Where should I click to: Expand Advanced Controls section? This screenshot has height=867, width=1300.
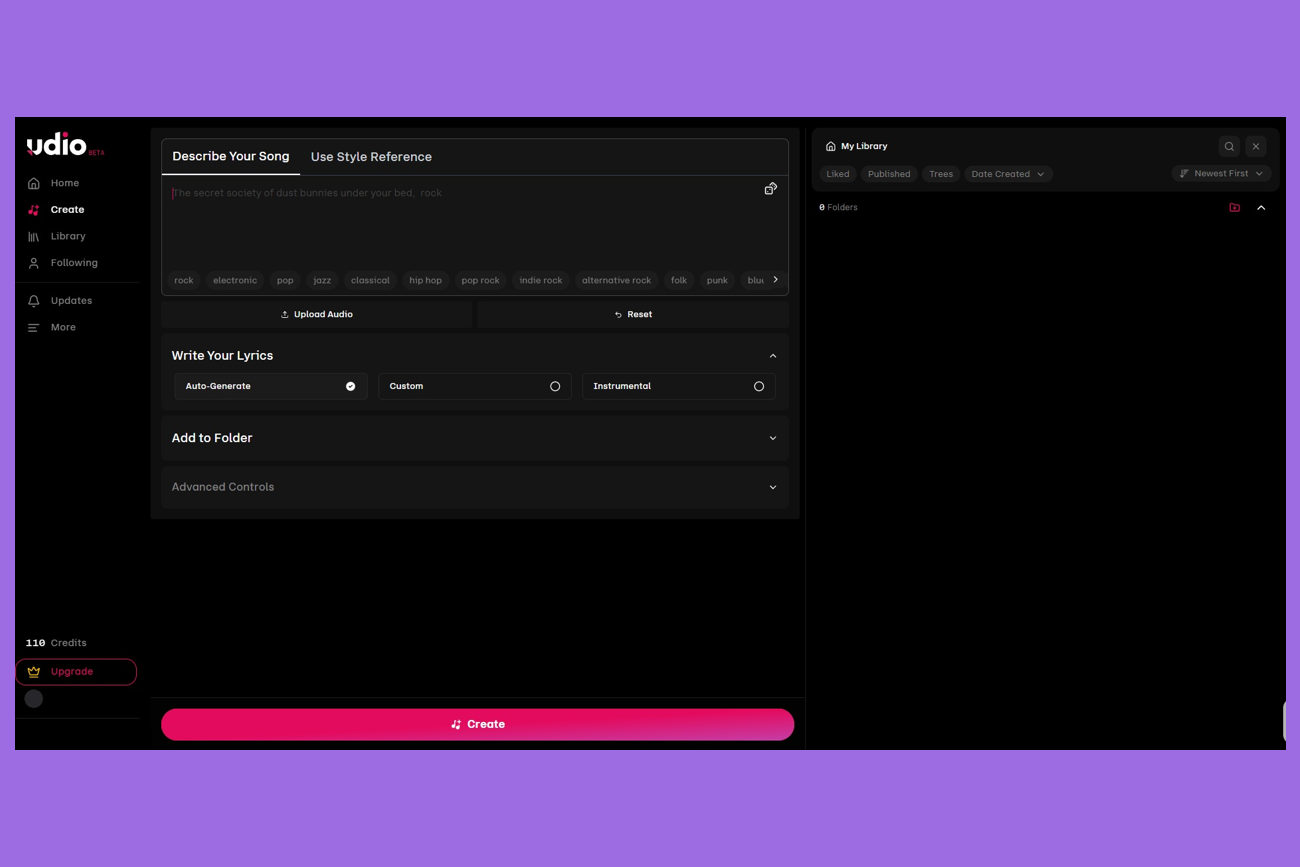click(x=474, y=487)
